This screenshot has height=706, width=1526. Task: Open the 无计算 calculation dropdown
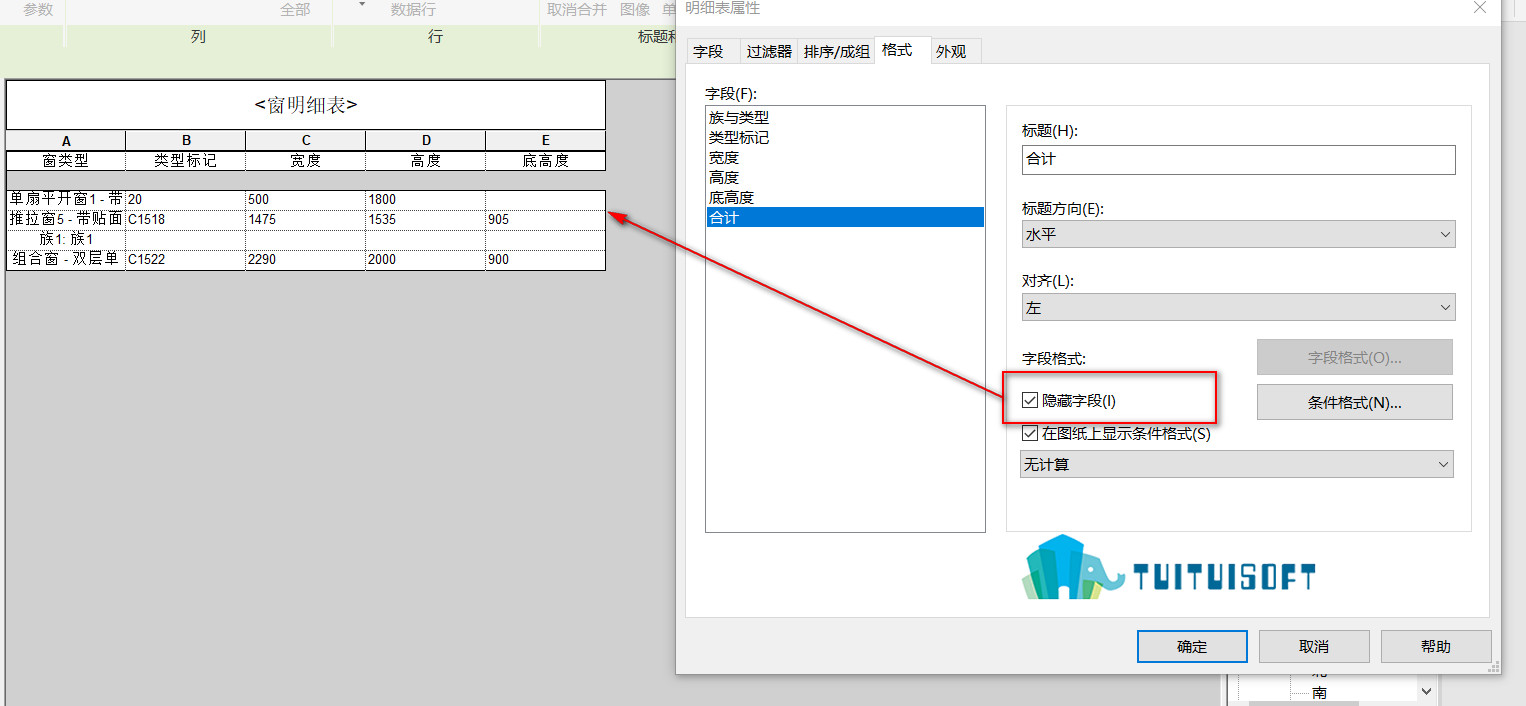[x=1237, y=464]
